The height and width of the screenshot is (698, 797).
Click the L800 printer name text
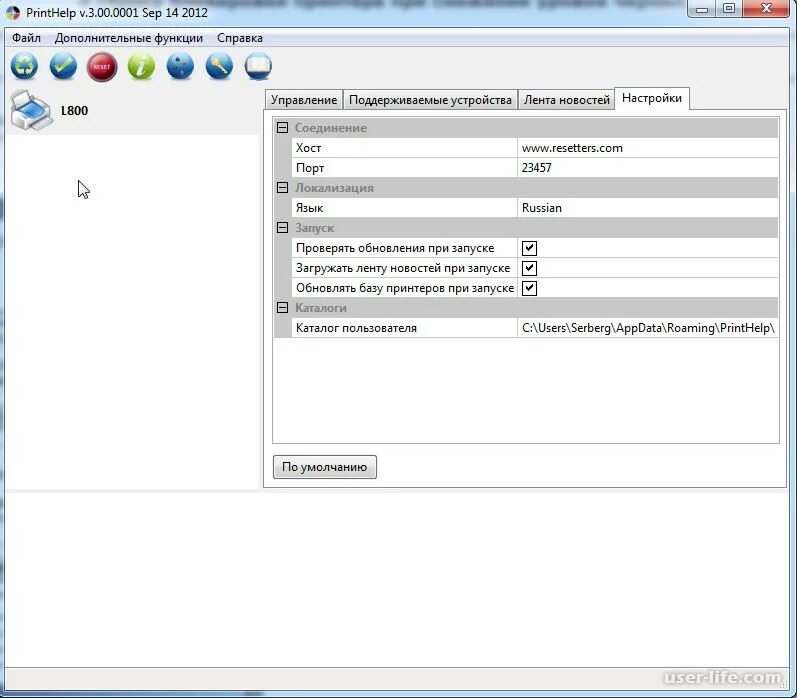coord(74,110)
